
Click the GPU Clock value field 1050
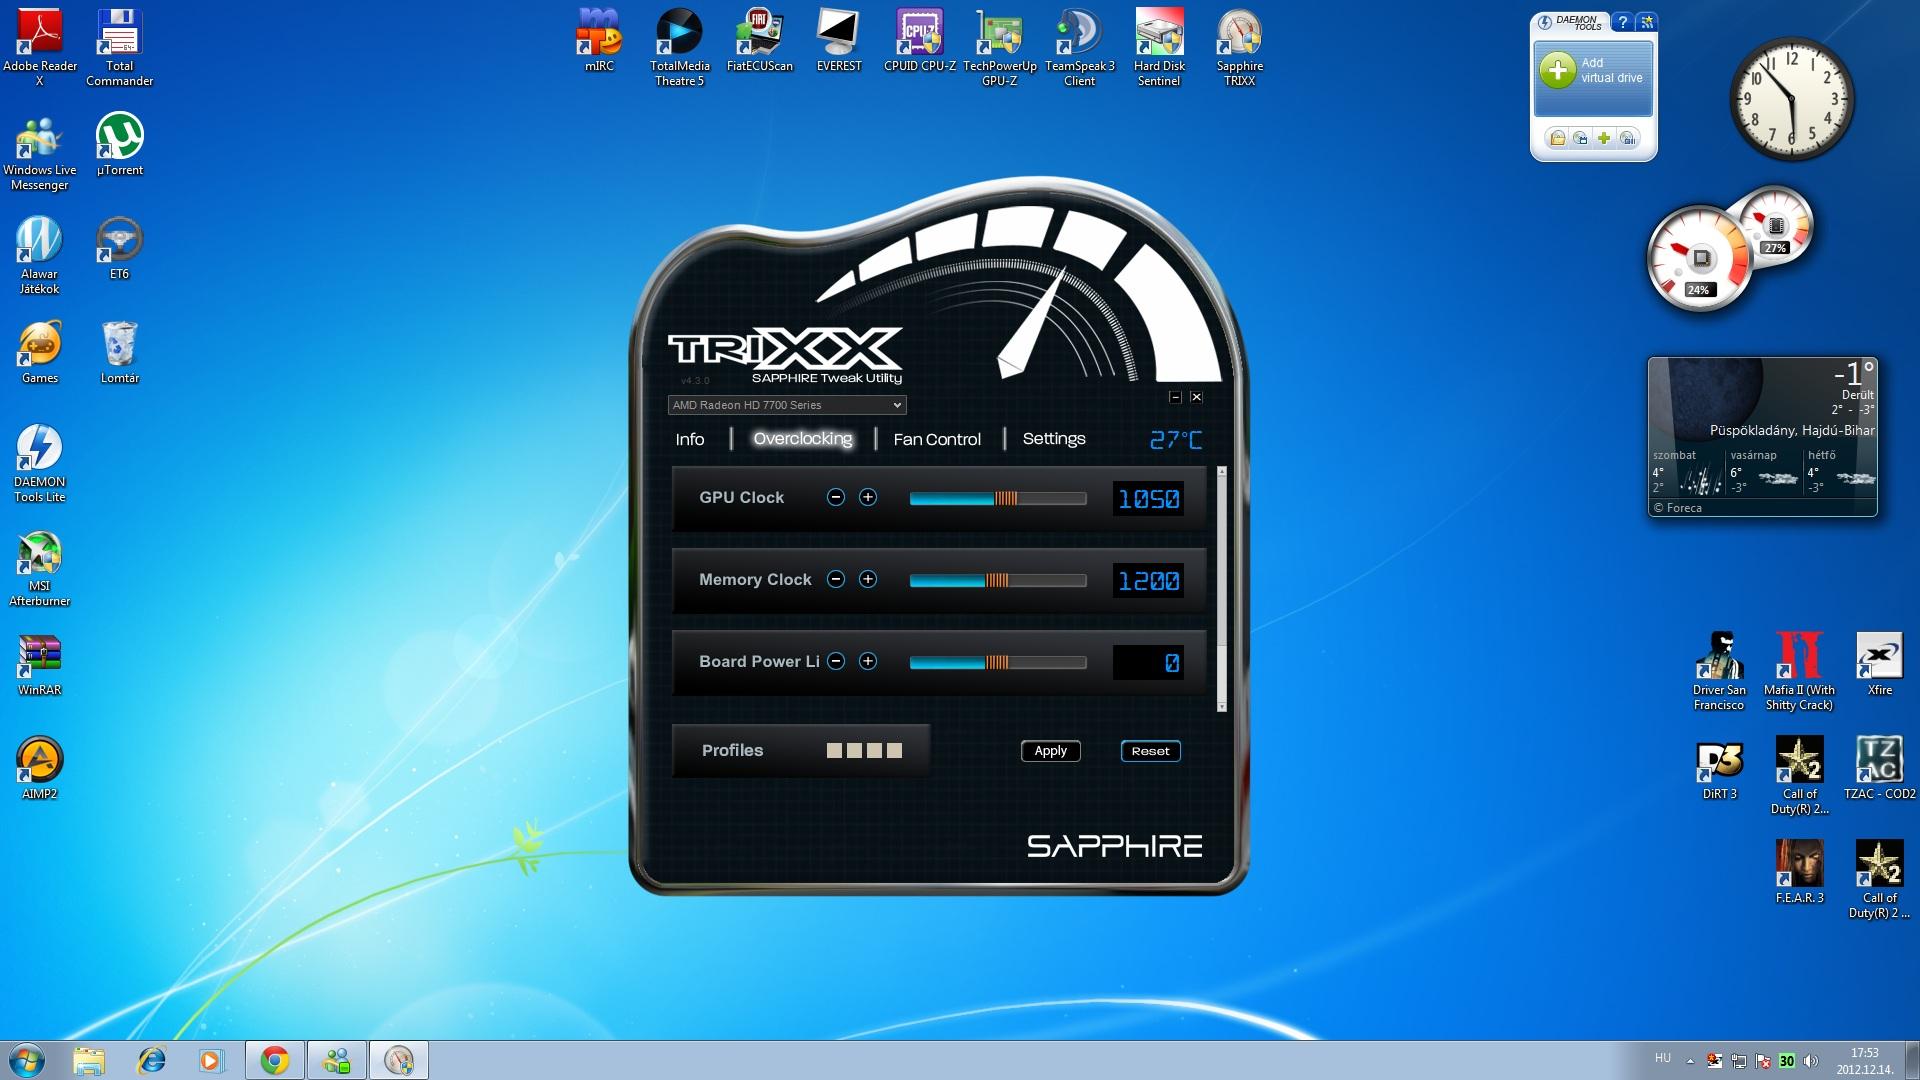(1148, 498)
